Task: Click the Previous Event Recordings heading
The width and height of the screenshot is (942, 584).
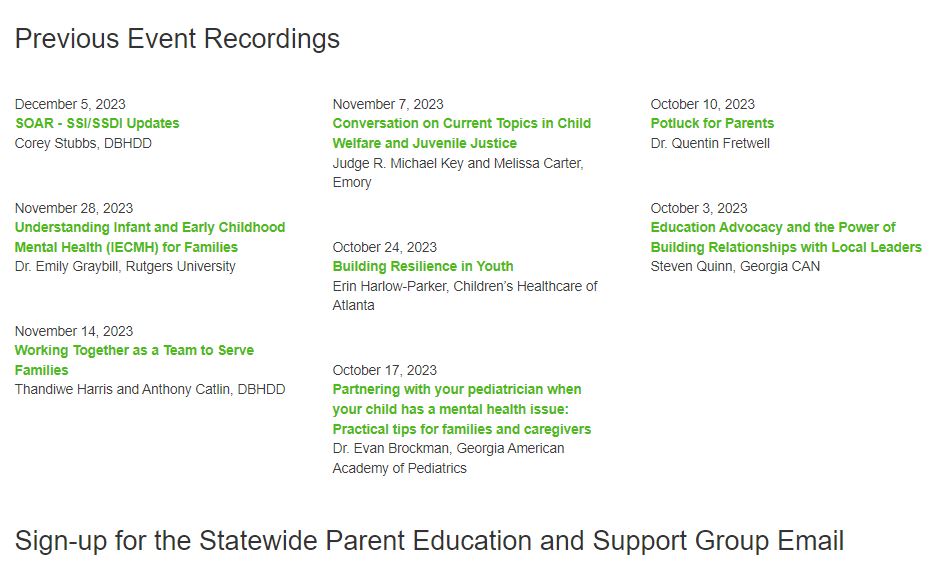Action: (177, 39)
